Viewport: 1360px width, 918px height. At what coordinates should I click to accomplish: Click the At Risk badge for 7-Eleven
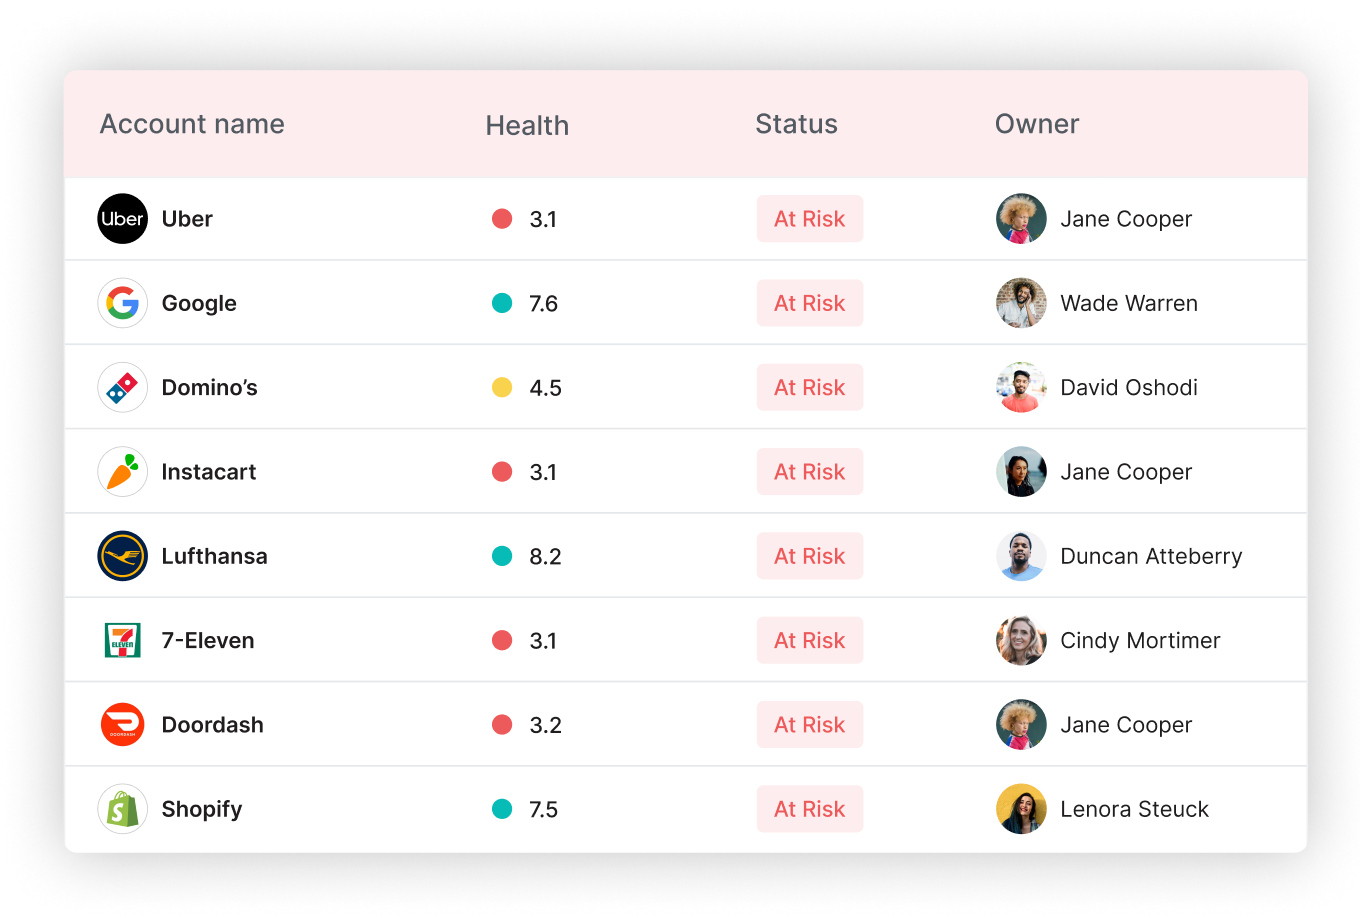pyautogui.click(x=810, y=640)
